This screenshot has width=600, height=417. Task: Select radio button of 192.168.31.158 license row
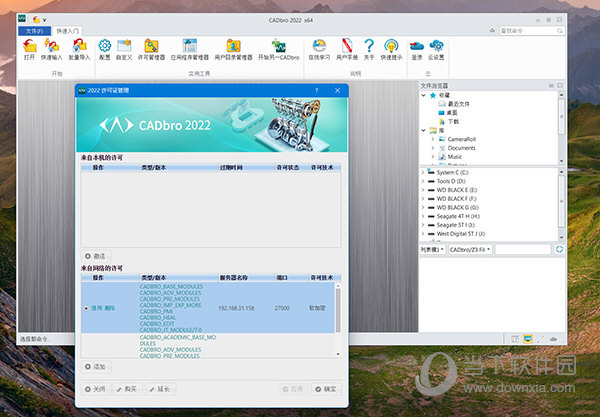pos(86,308)
